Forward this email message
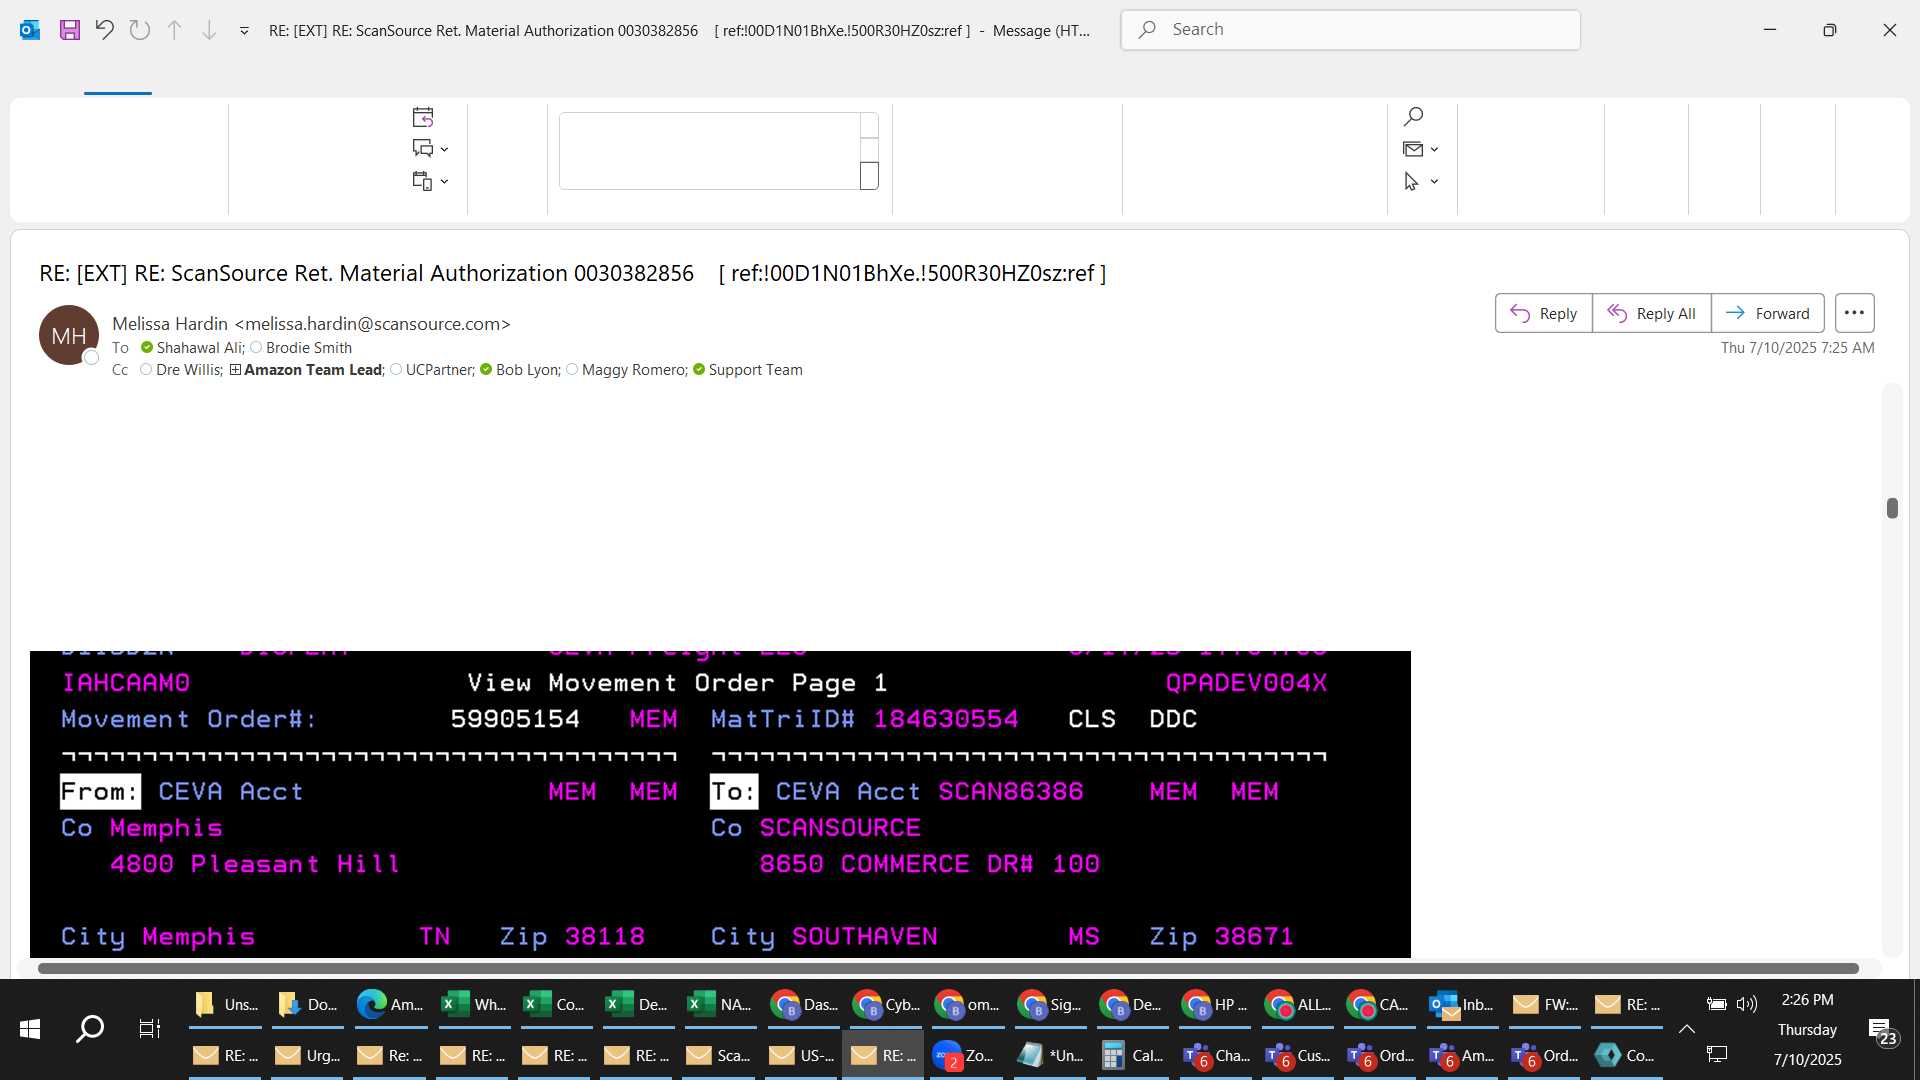The height and width of the screenshot is (1080, 1920). 1767,313
